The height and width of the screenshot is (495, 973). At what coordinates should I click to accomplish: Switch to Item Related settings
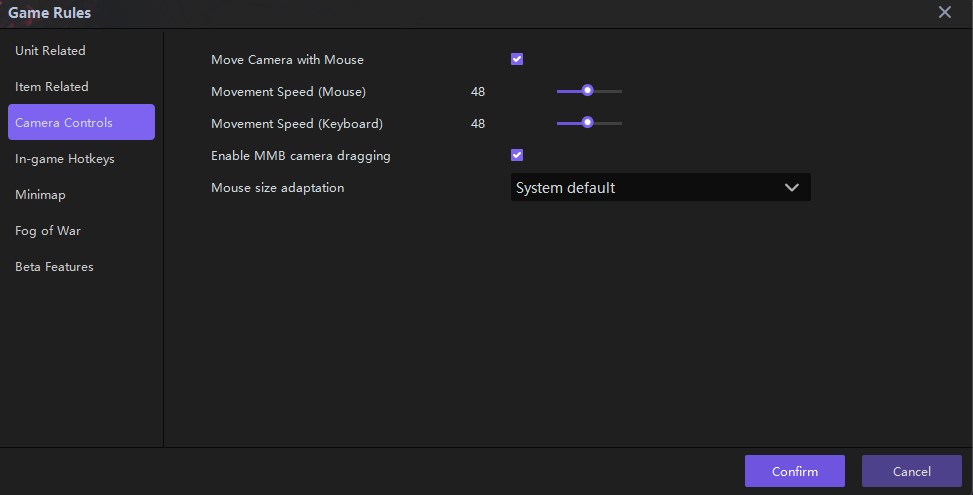coord(52,87)
